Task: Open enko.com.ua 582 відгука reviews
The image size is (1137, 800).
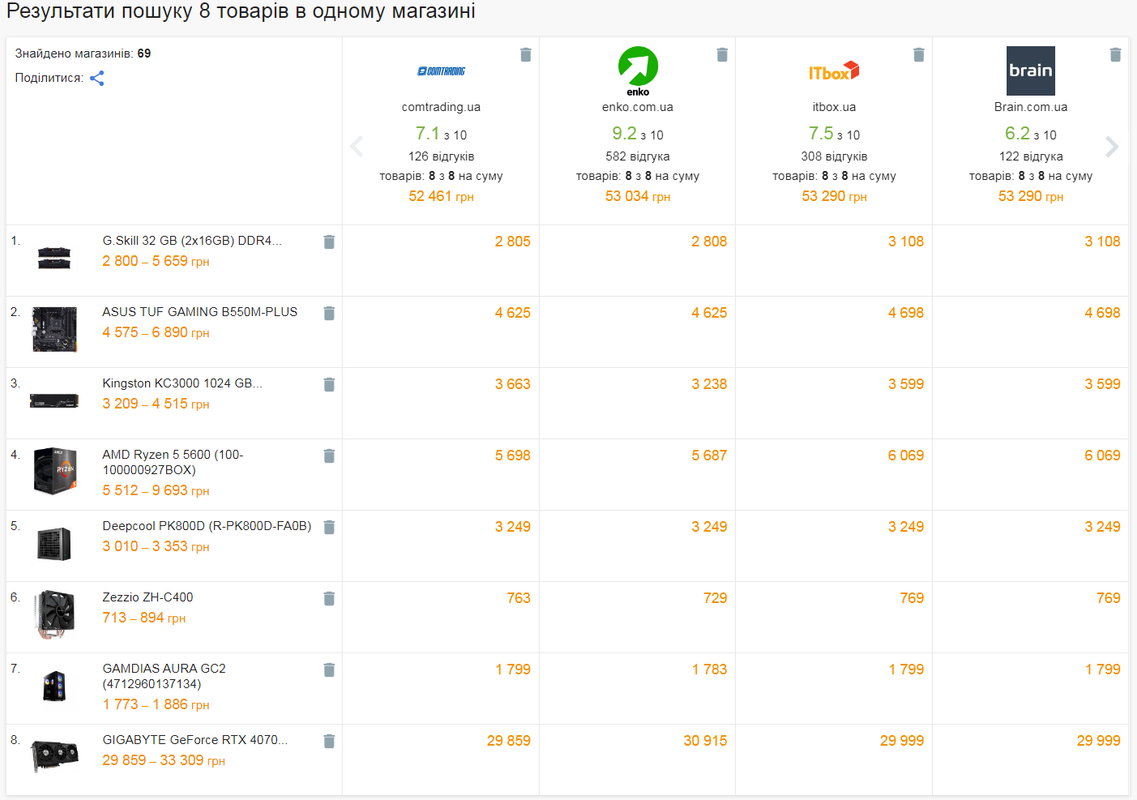Action: 637,156
